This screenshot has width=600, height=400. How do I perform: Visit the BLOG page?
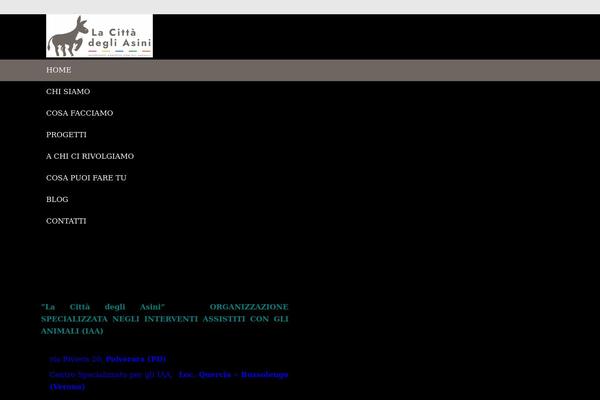pos(57,199)
